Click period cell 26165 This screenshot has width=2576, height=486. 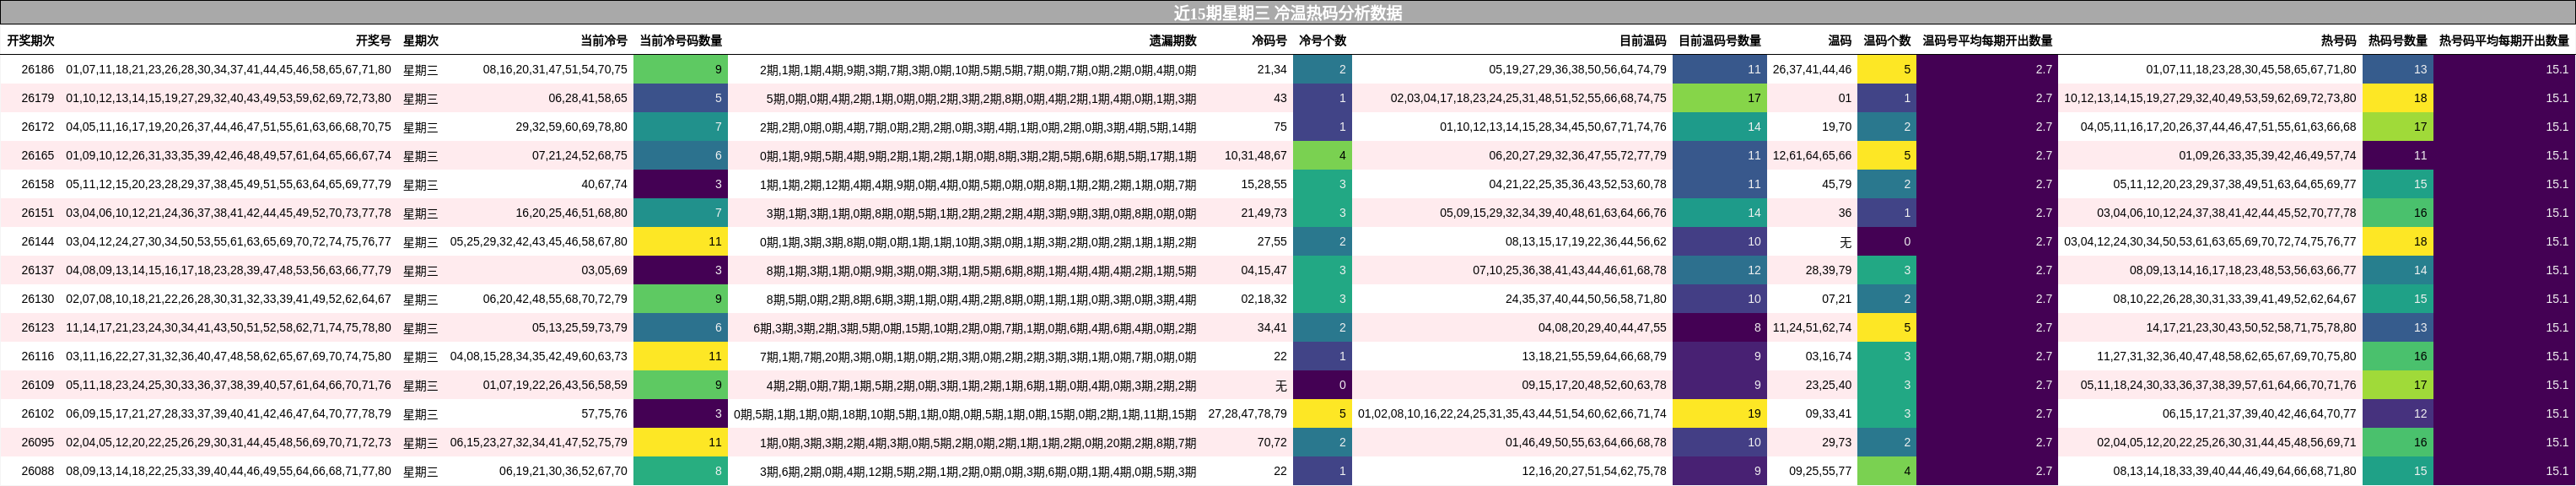coord(37,156)
